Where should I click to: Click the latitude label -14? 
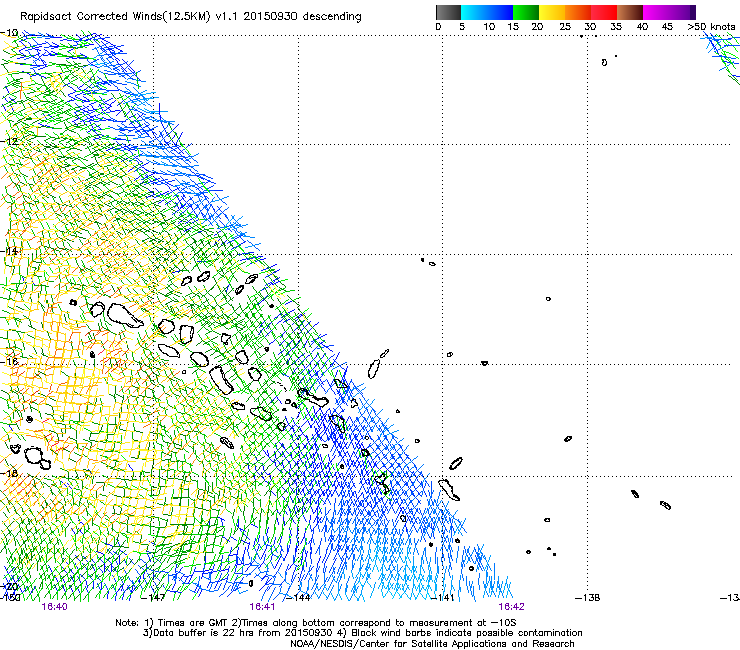tap(9, 251)
